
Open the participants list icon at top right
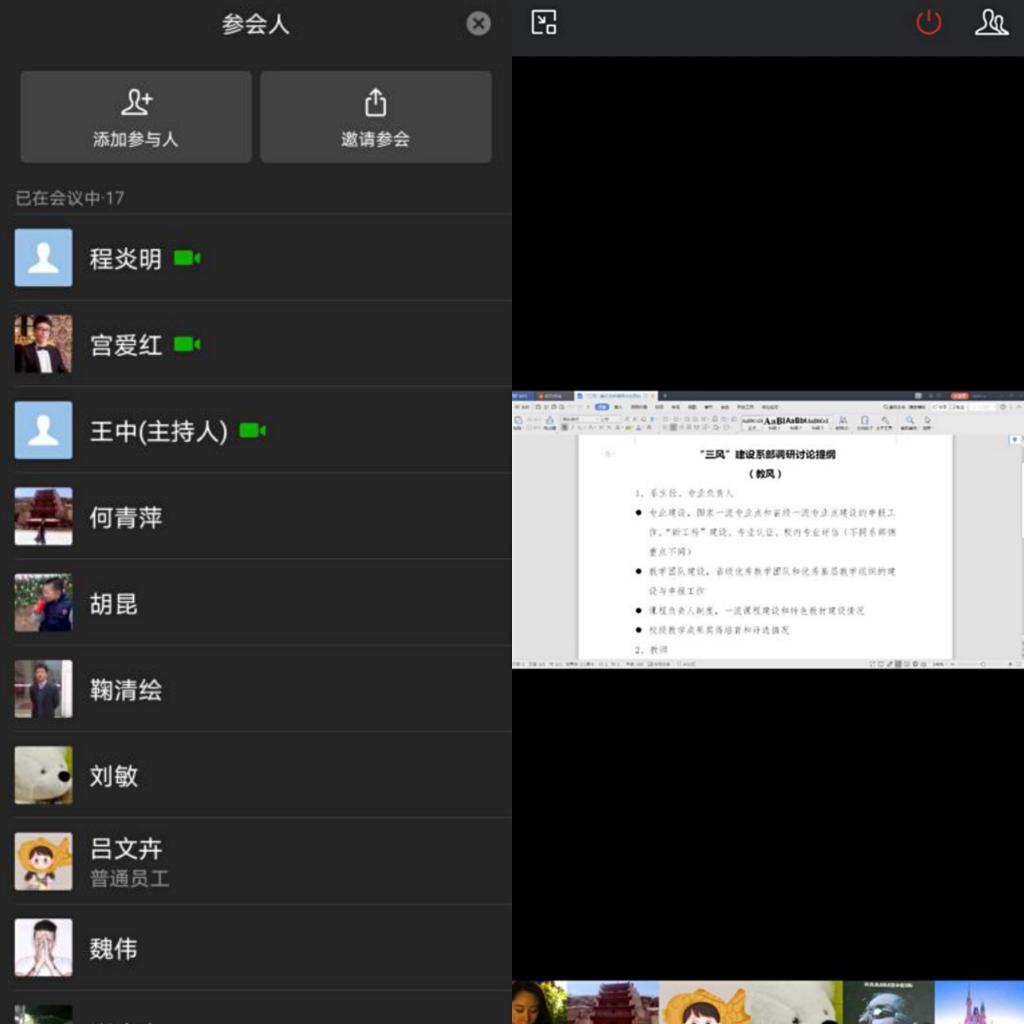pos(991,23)
